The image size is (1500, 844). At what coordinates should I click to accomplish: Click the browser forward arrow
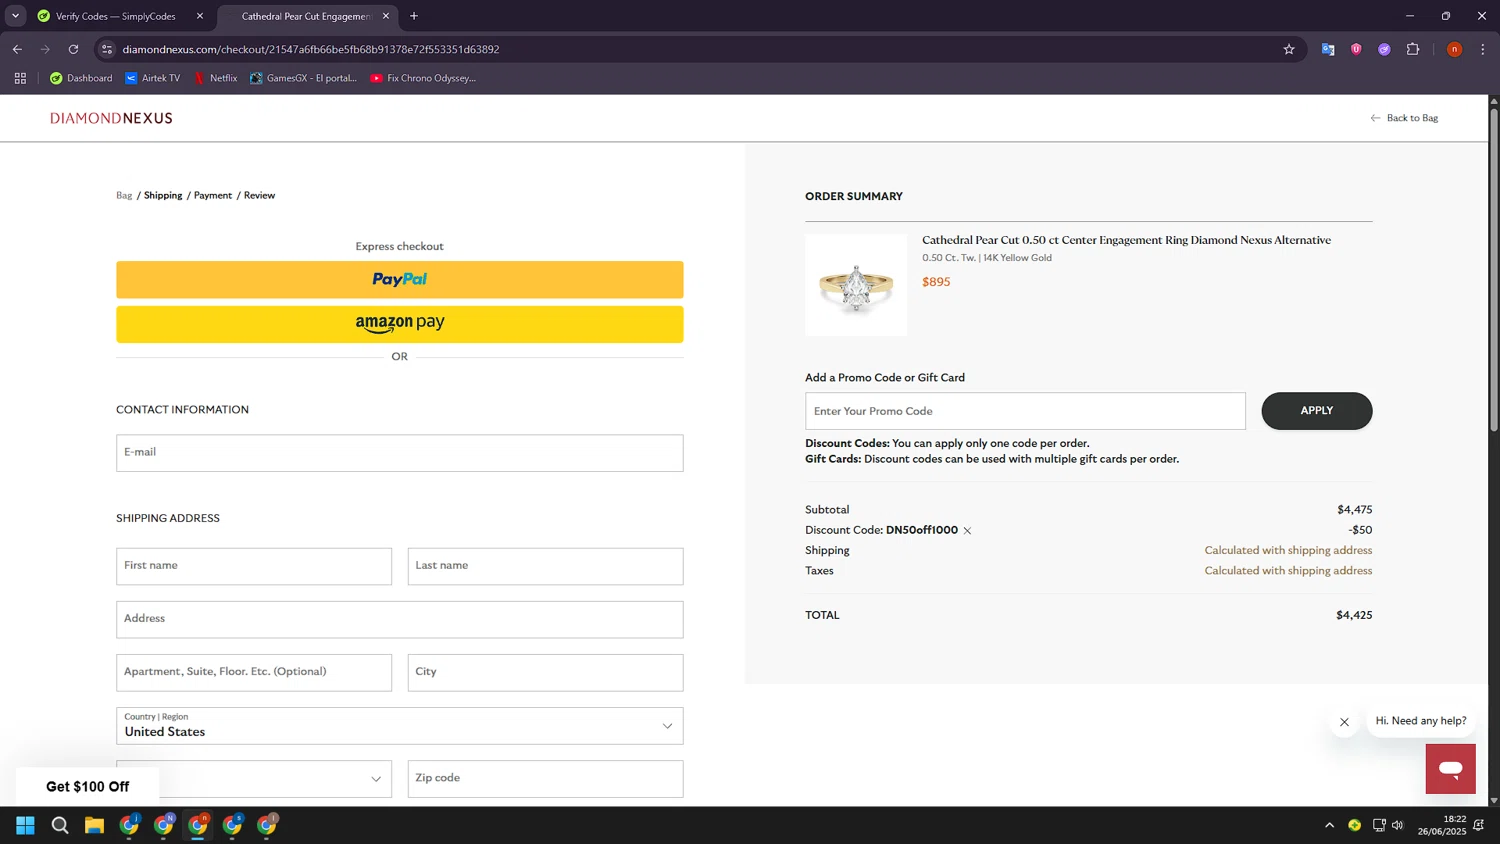pyautogui.click(x=45, y=49)
